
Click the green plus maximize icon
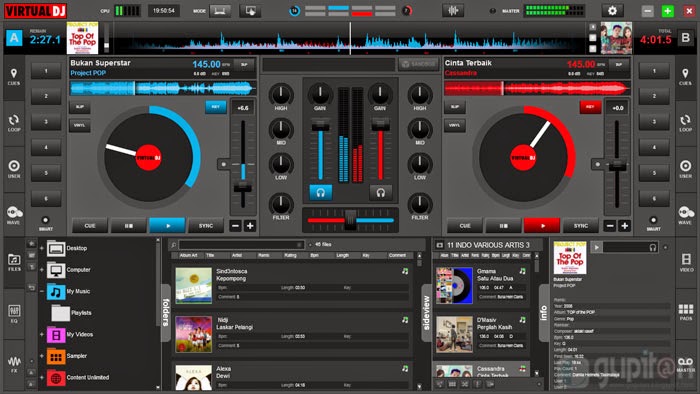point(667,11)
